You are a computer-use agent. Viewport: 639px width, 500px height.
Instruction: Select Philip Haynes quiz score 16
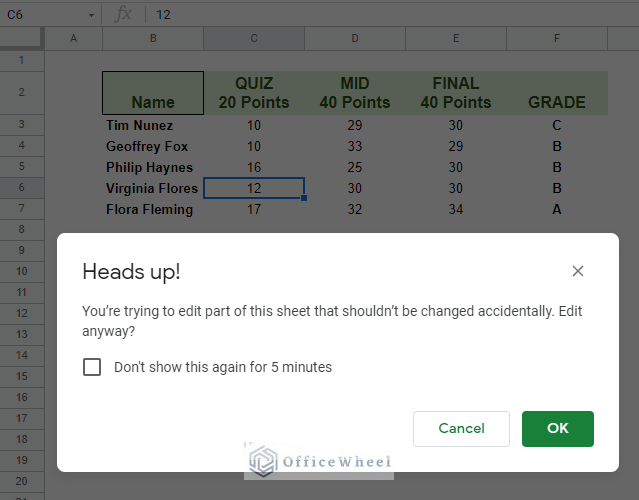tap(254, 167)
